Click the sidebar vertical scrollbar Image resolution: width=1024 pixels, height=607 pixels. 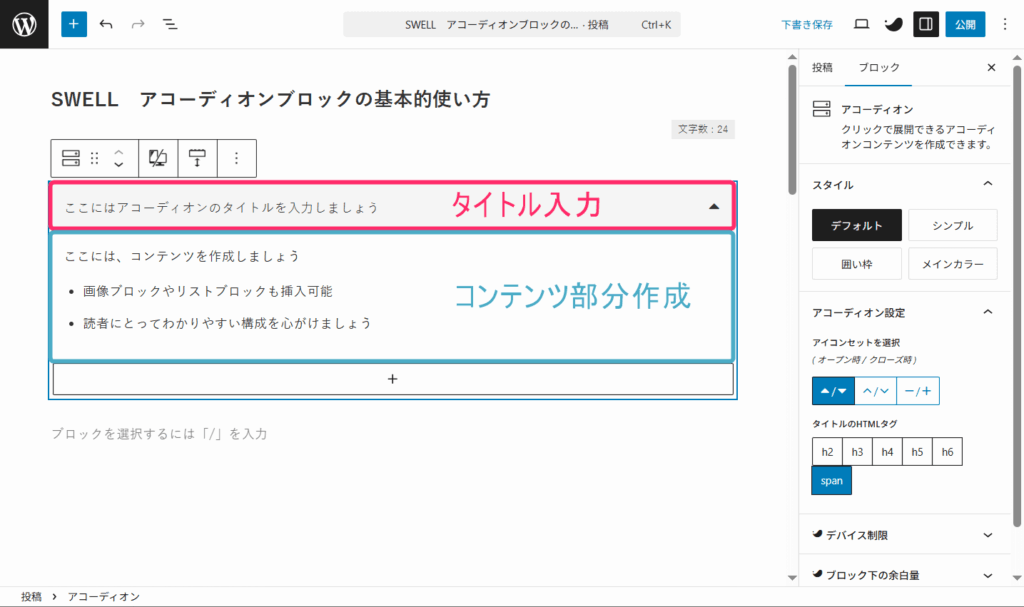[x=1017, y=294]
